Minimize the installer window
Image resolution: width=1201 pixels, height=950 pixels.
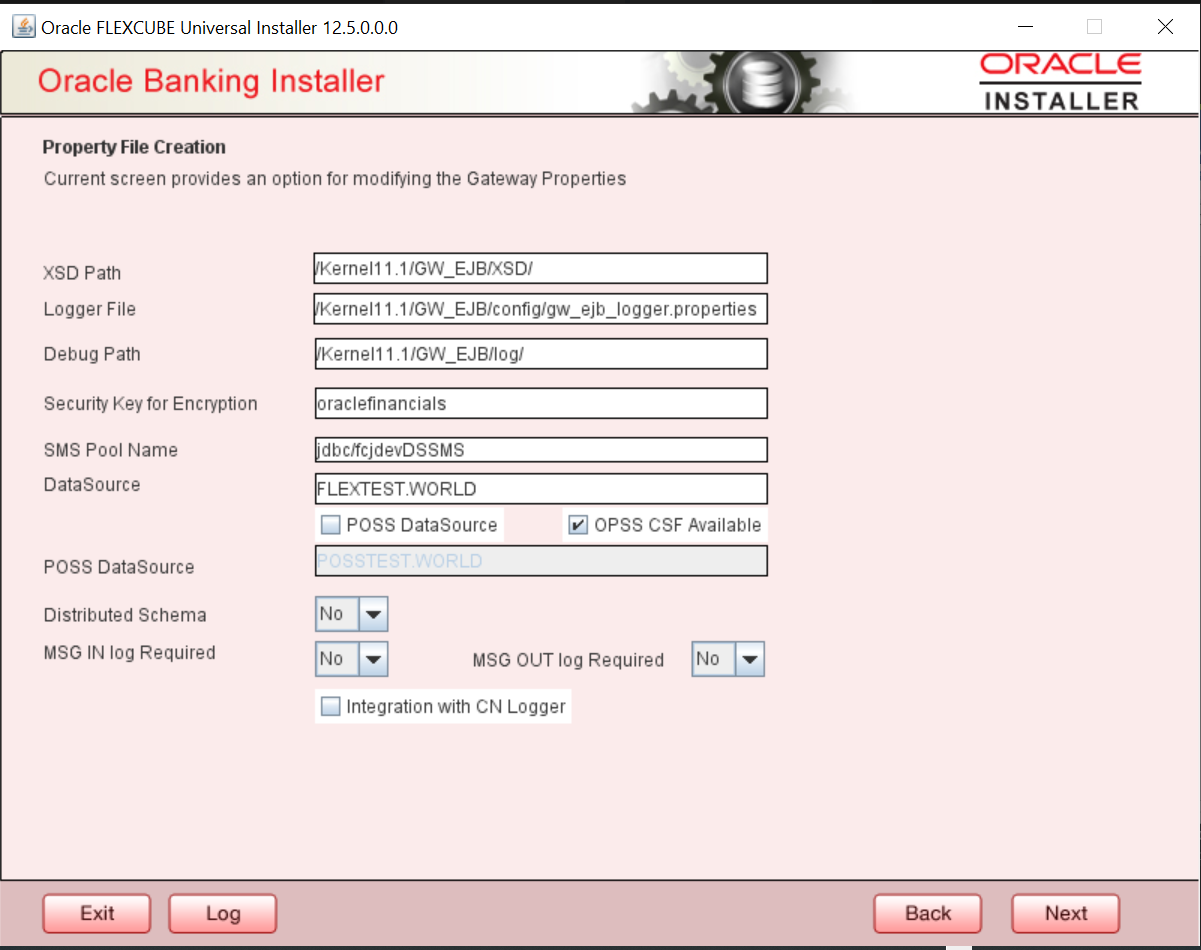tap(1024, 27)
